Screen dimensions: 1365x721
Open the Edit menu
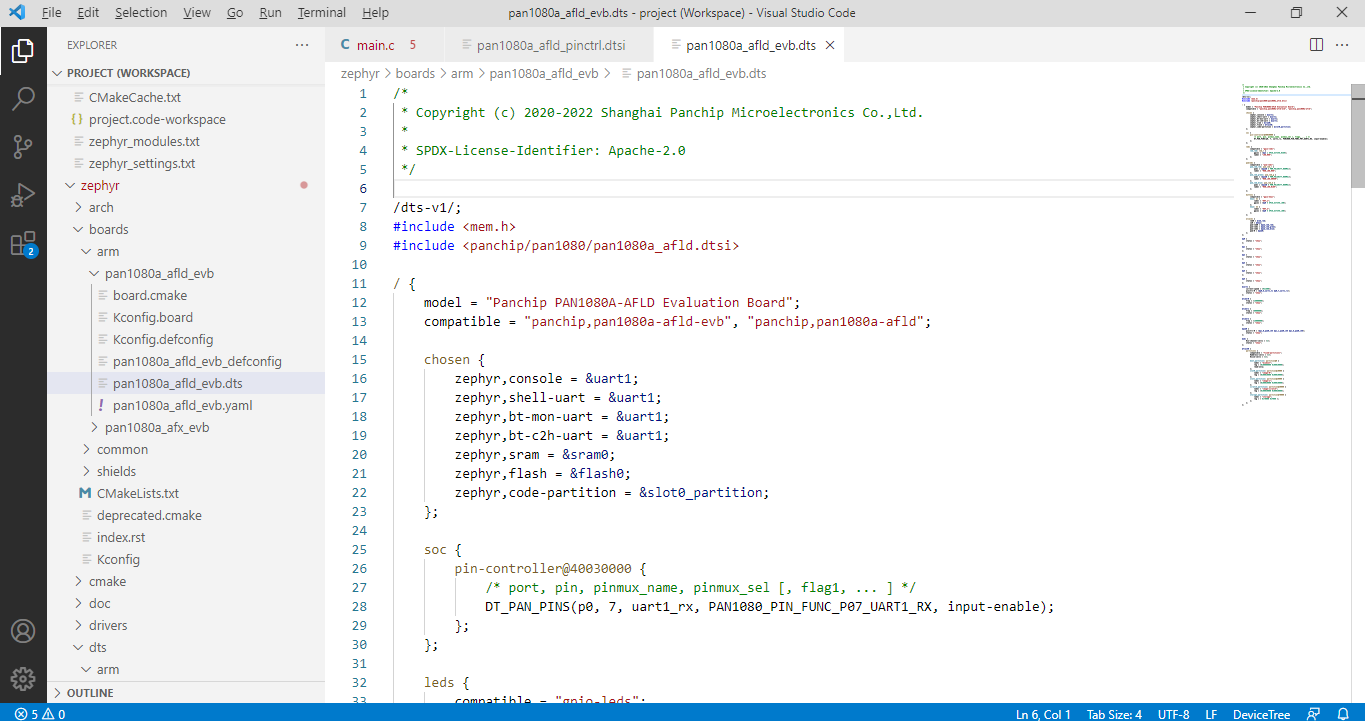click(x=88, y=13)
